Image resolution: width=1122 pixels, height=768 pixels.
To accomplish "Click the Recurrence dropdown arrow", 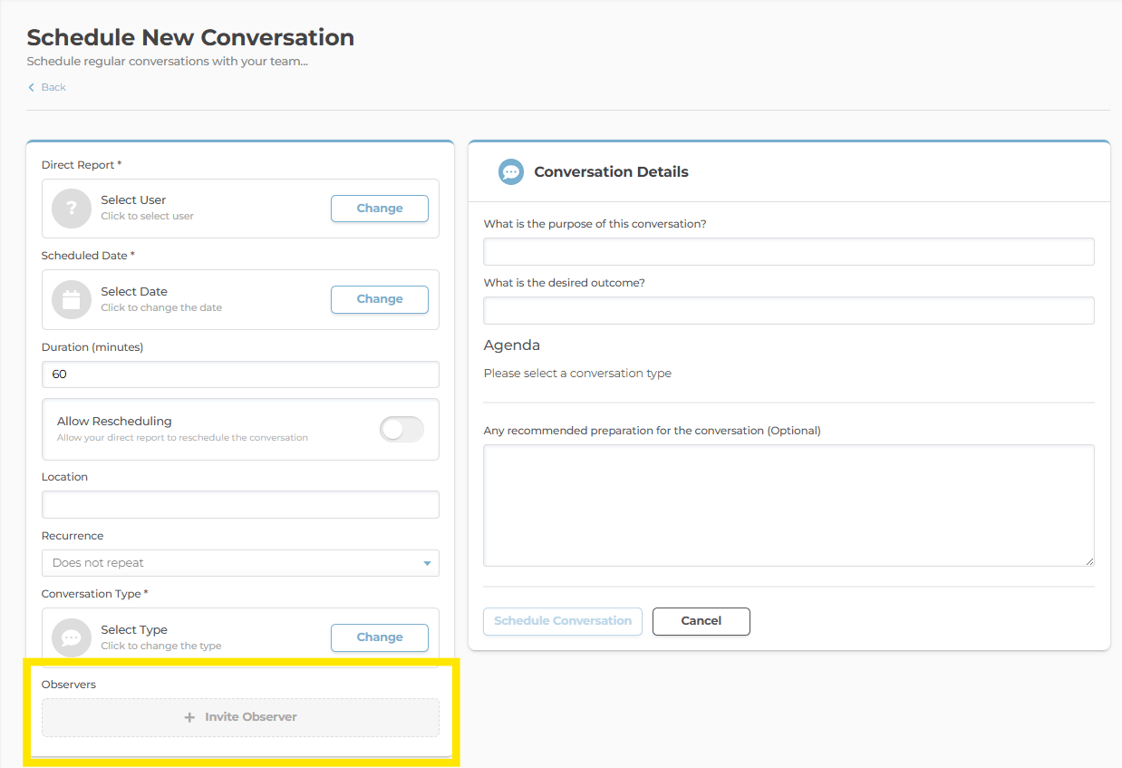I will click(427, 563).
